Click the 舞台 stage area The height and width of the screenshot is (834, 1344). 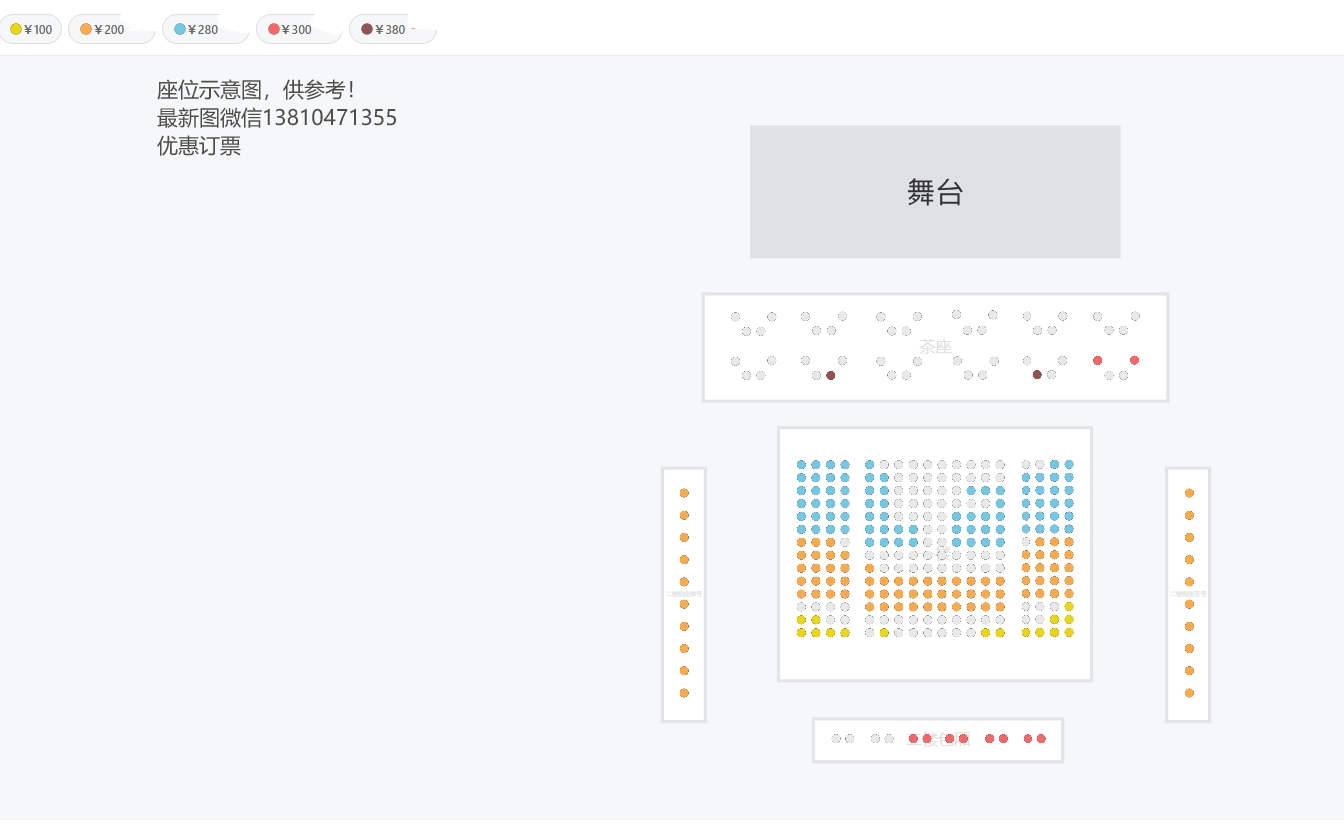pos(934,192)
